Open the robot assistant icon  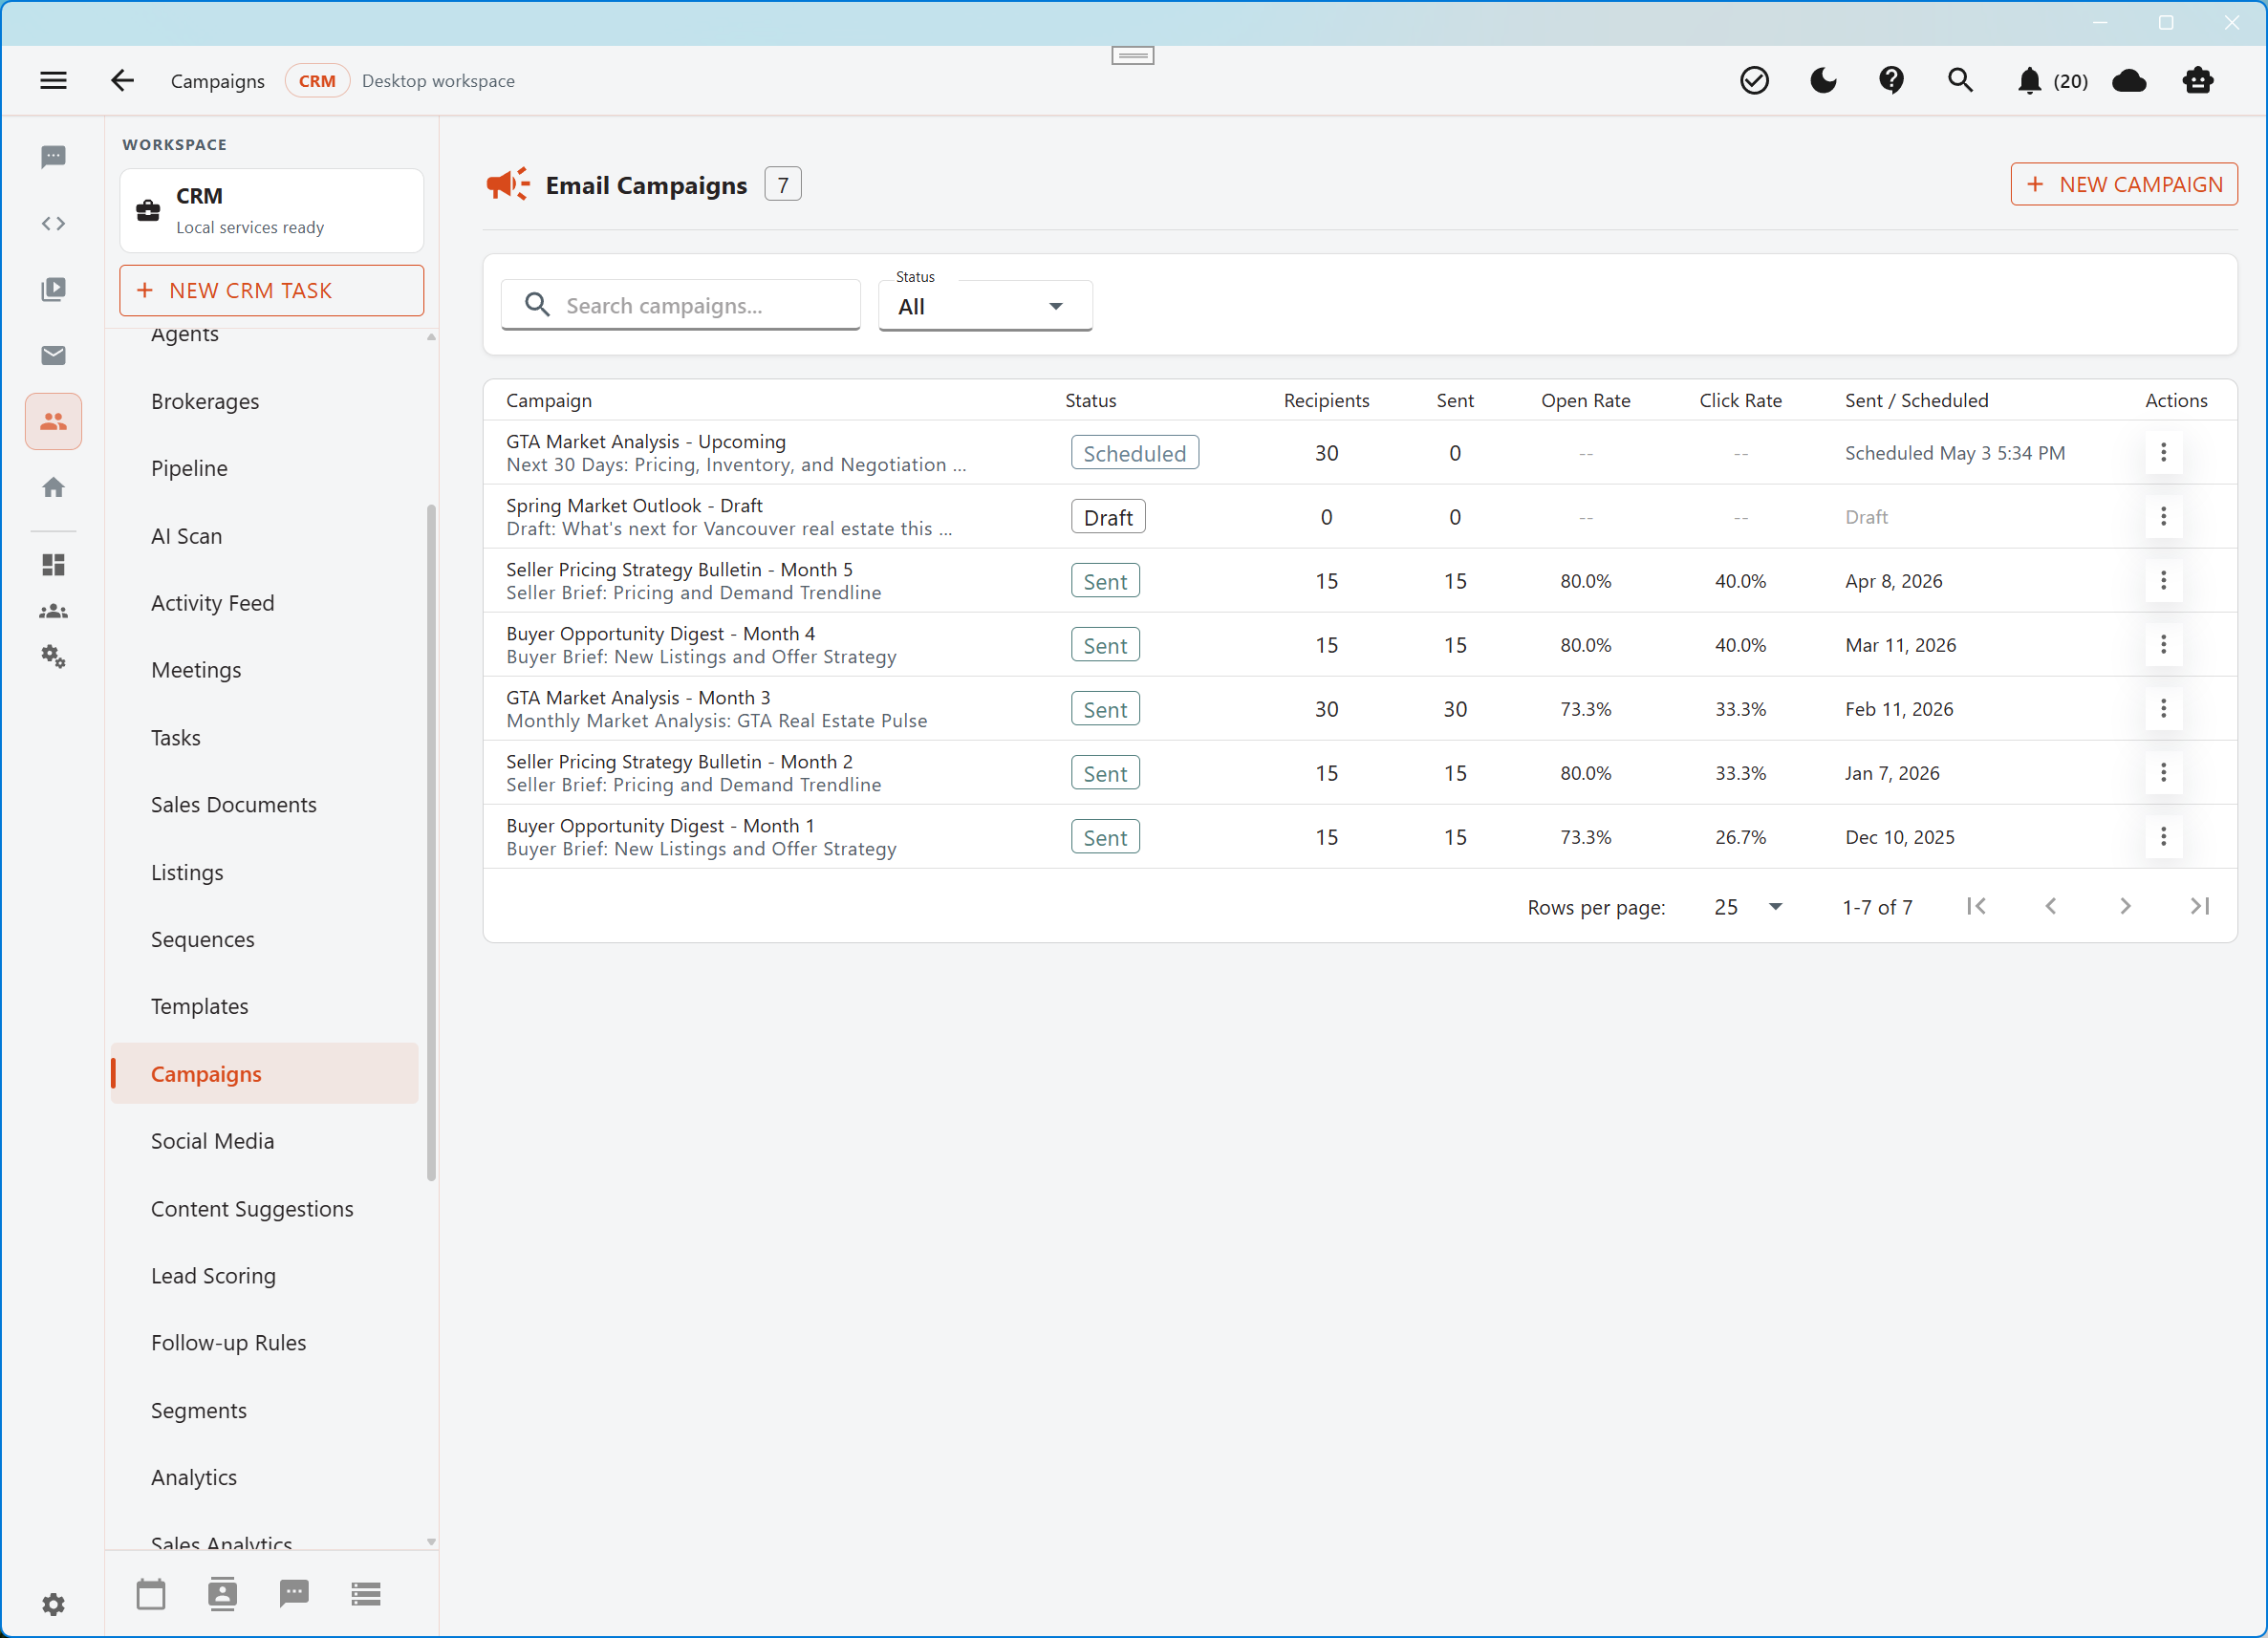[x=2198, y=80]
